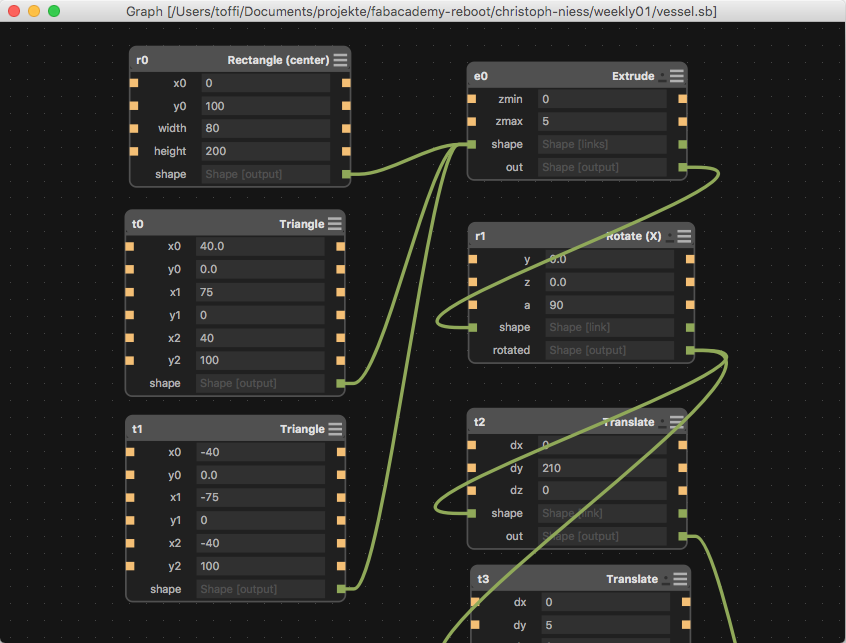Click the Graph window title bar text

[x=421, y=11]
